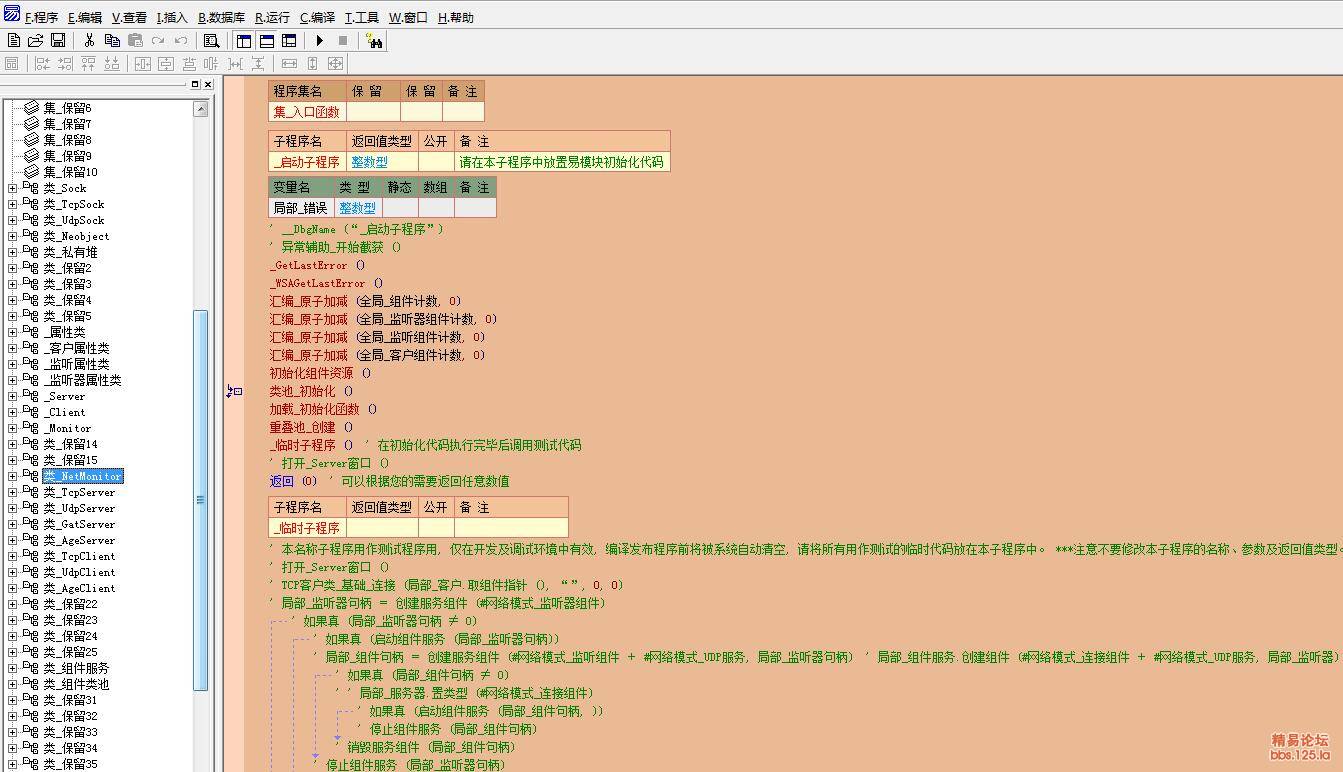
Task: Expand the _Monitor tree node
Action: 12,428
